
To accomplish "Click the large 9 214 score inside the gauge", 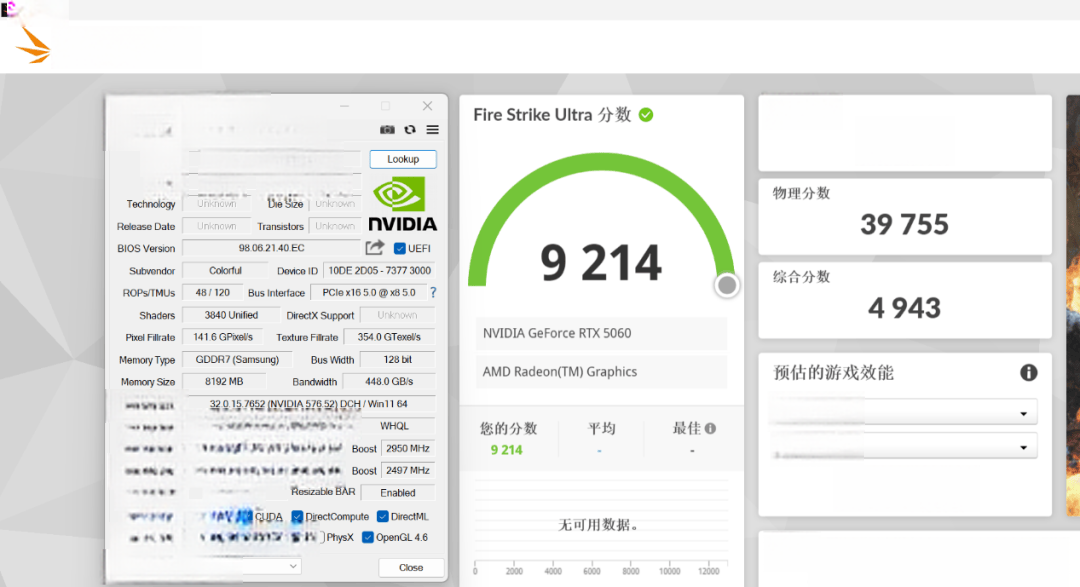I will (x=601, y=262).
